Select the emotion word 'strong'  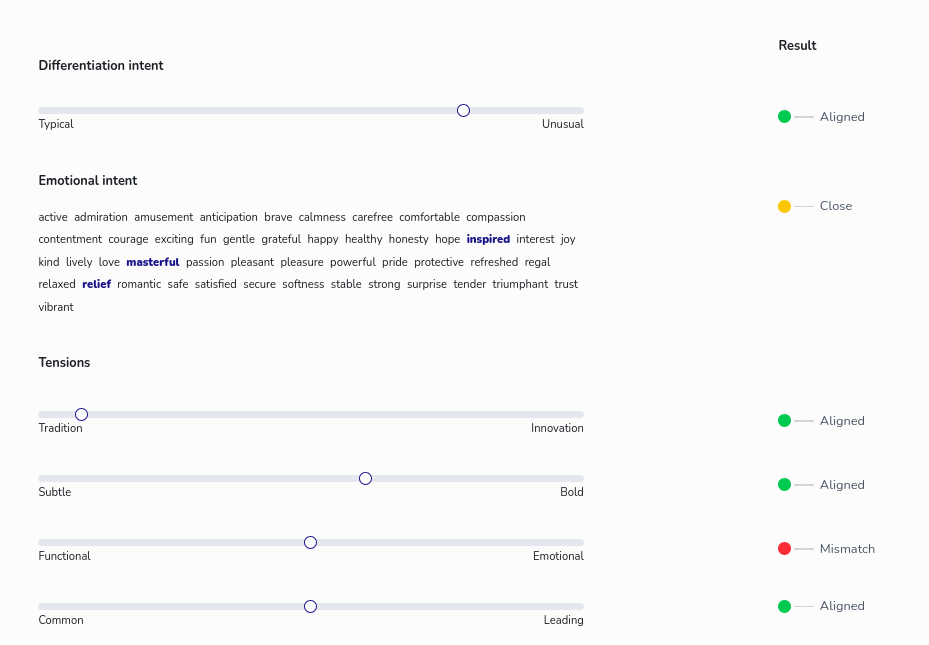click(385, 284)
